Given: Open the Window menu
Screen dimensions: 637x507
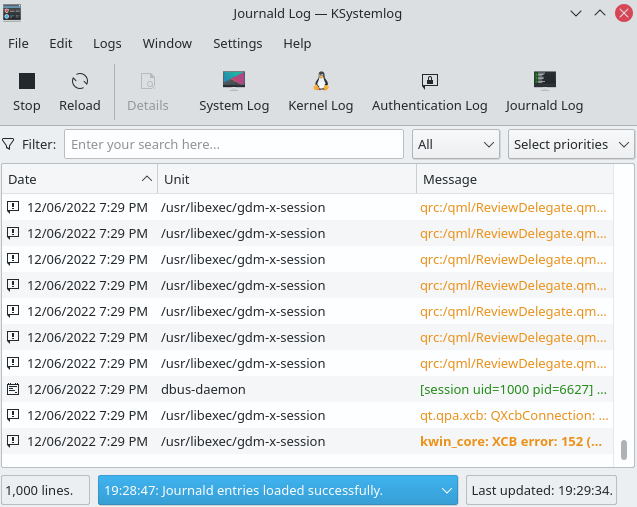Looking at the screenshot, I should coord(167,43).
